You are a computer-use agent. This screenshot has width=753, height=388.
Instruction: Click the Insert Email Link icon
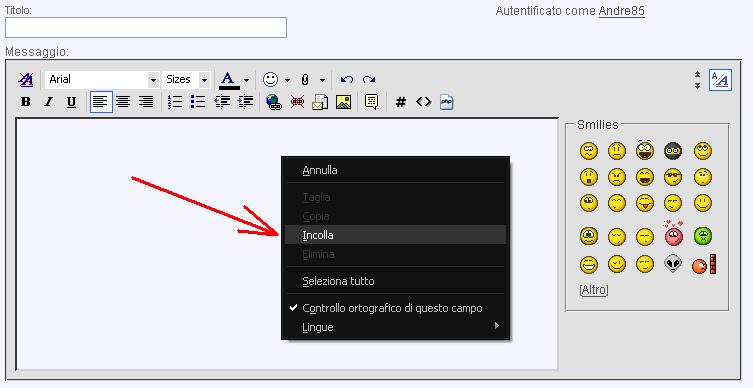pos(320,102)
